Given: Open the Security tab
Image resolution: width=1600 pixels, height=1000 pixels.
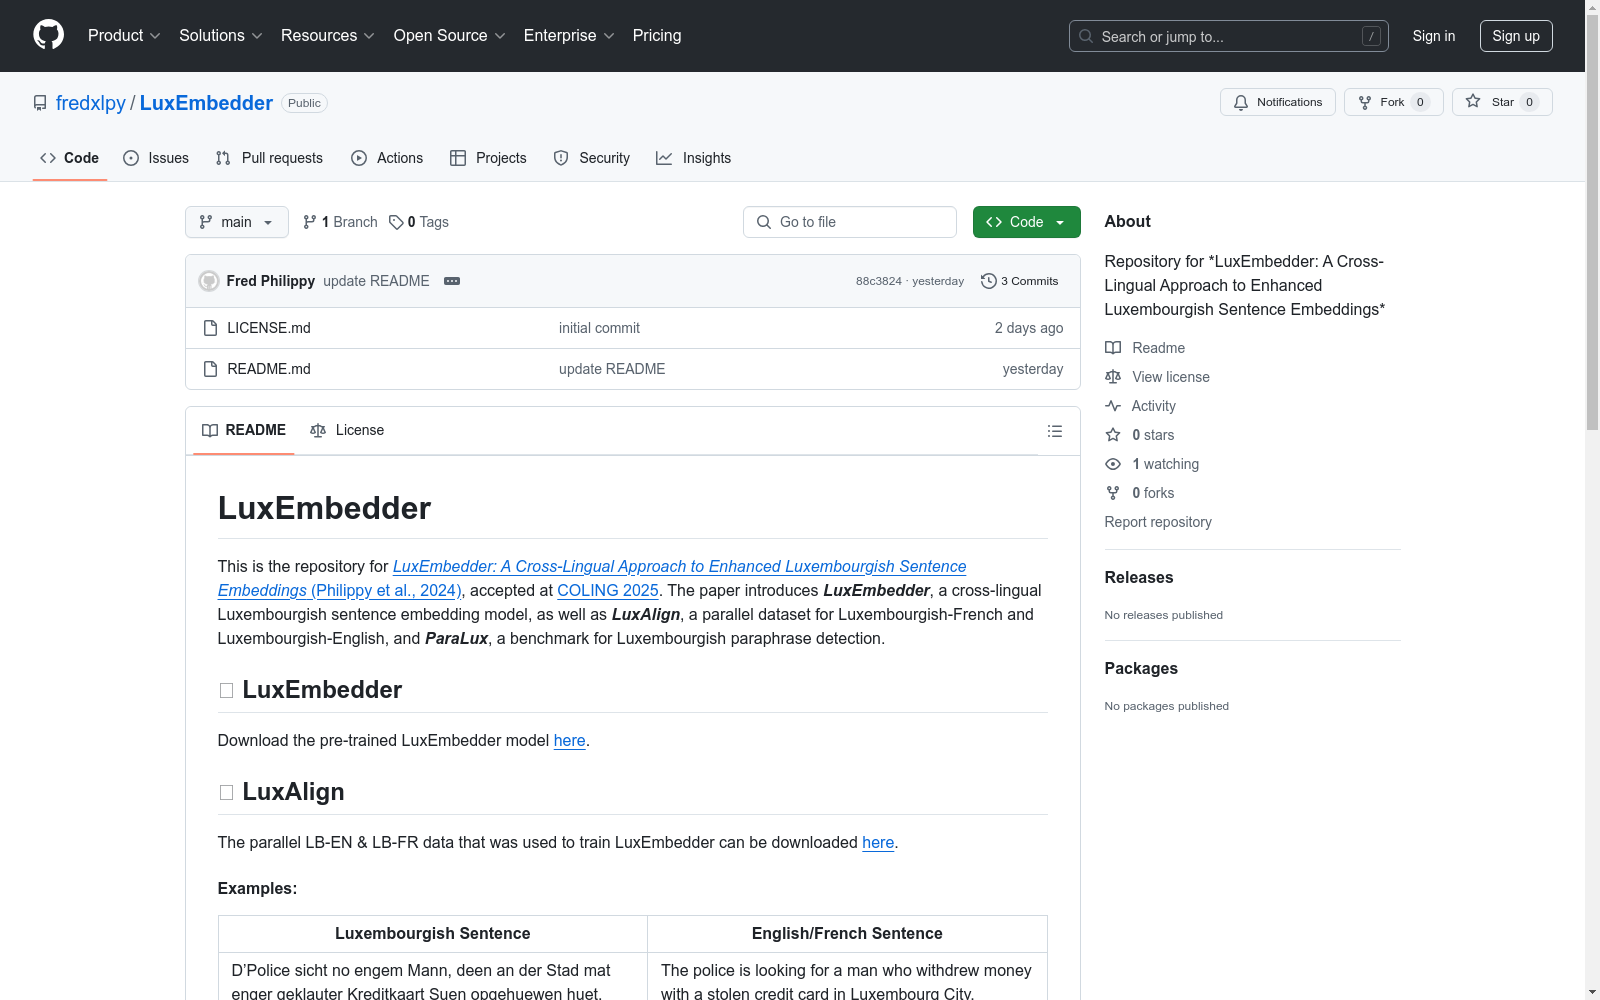Looking at the screenshot, I should [592, 158].
